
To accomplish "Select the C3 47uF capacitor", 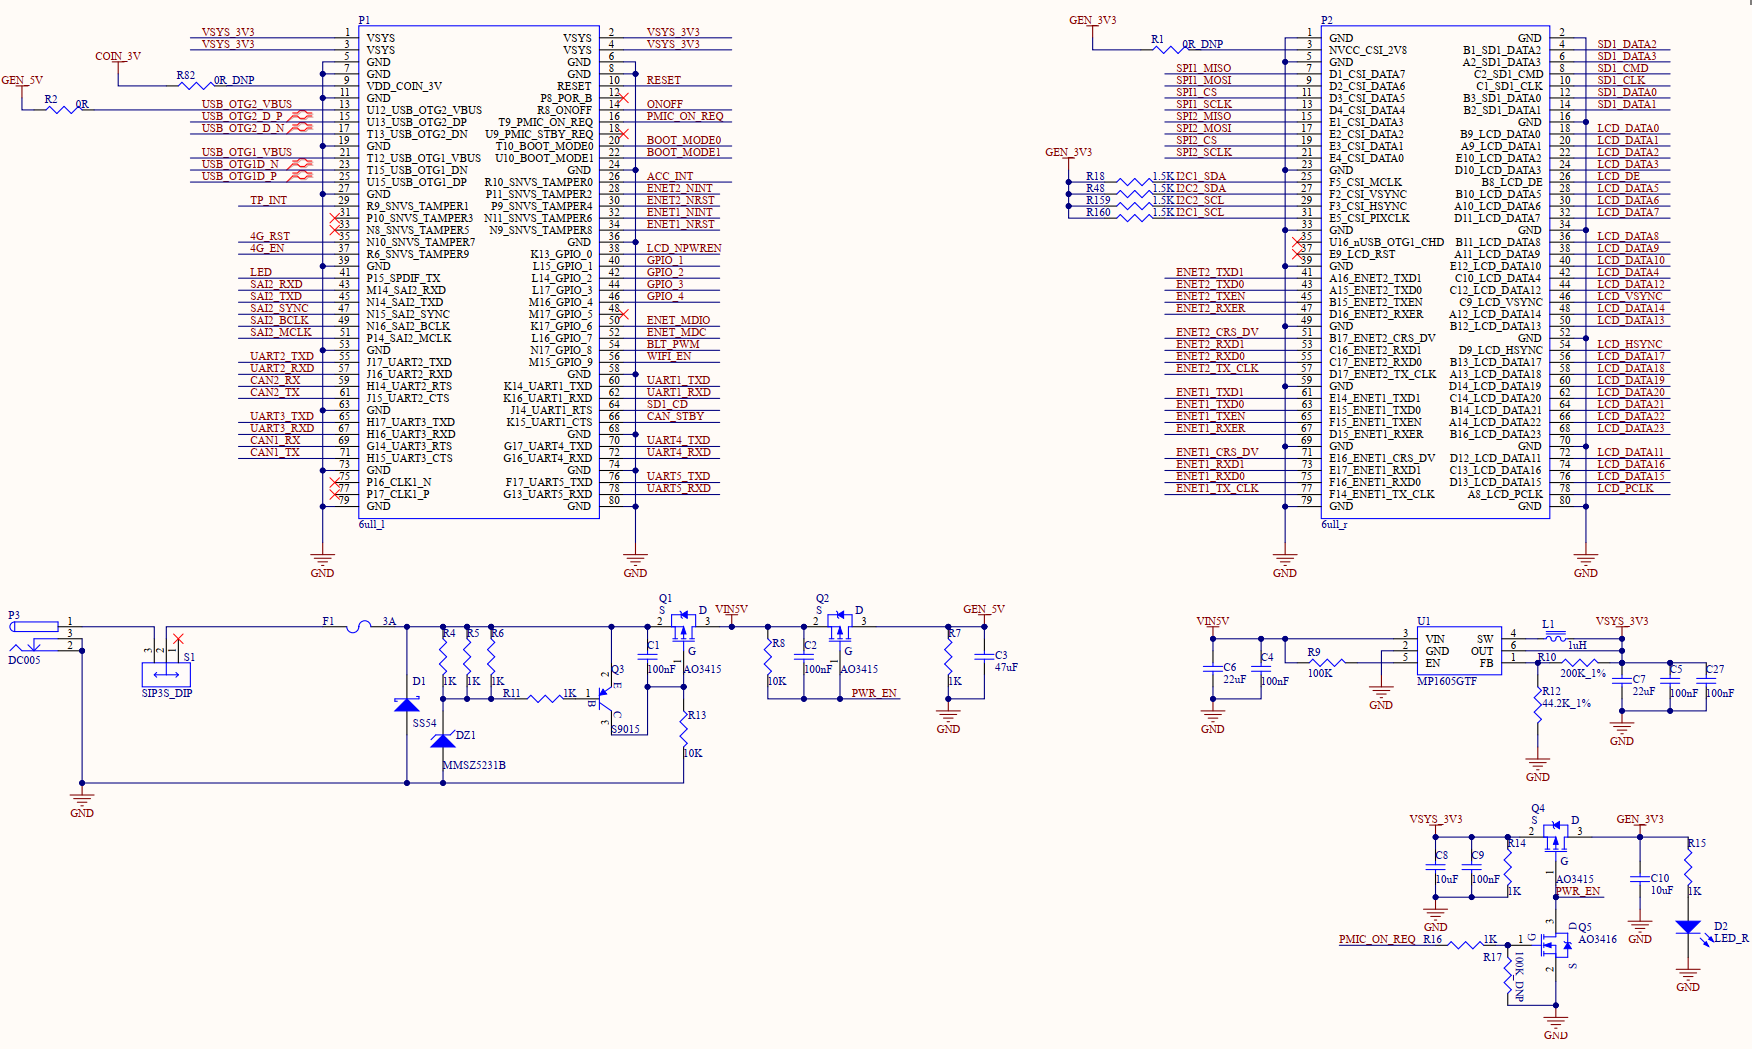I will click(984, 656).
